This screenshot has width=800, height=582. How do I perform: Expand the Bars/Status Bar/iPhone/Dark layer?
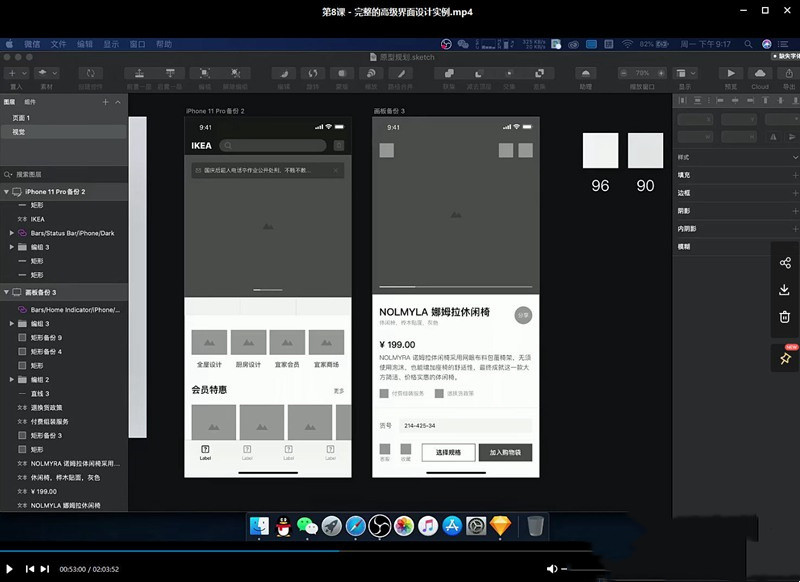[x=11, y=233]
